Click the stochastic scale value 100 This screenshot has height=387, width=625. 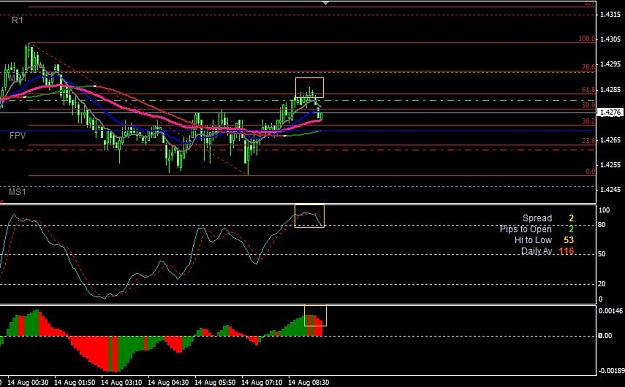coord(604,210)
